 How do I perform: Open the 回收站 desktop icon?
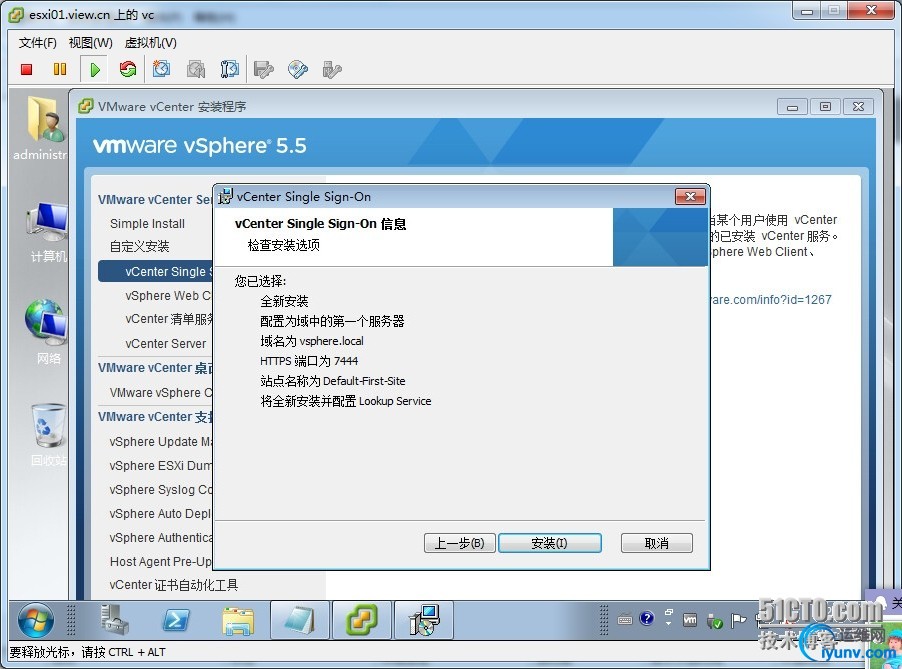coord(47,424)
